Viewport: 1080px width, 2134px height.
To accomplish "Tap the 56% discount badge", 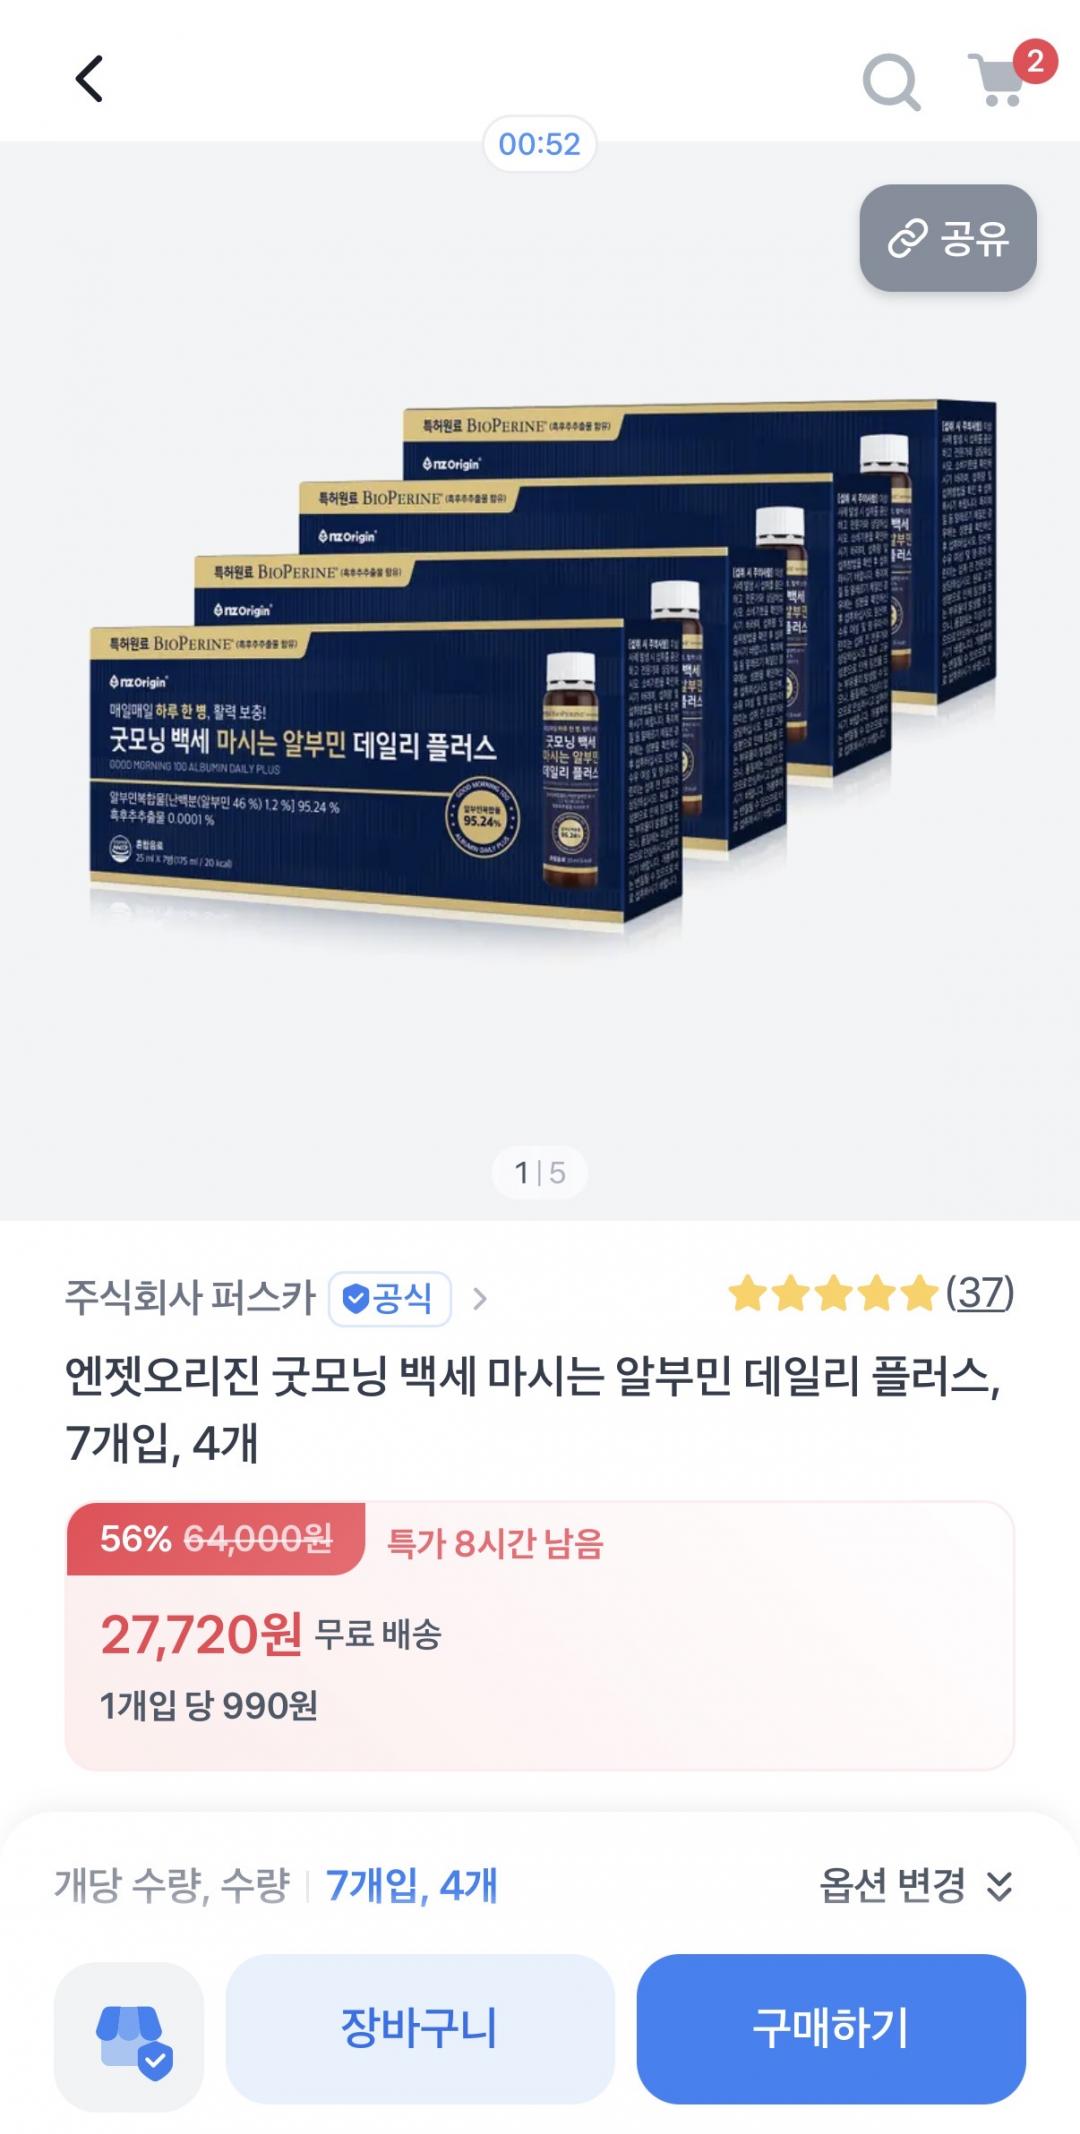I will (x=136, y=1539).
